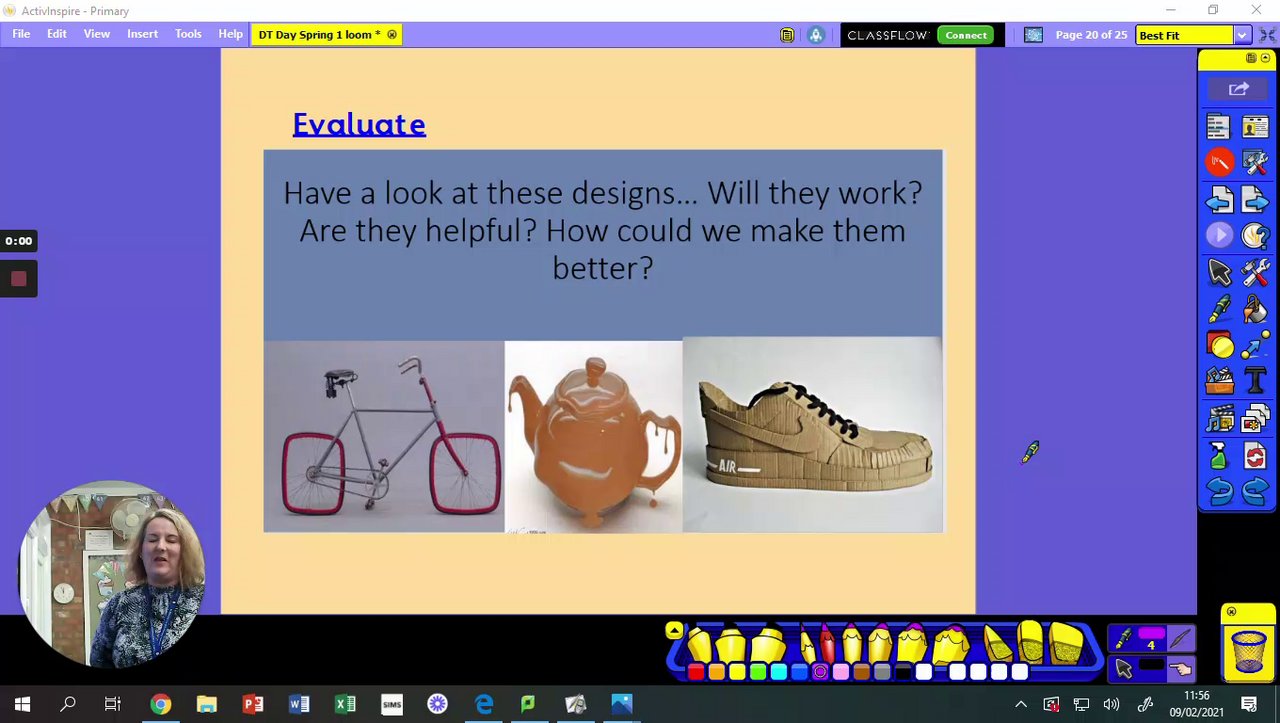Toggle Design Mode in the toolbox
Image resolution: width=1280 pixels, height=723 pixels.
1255,161
